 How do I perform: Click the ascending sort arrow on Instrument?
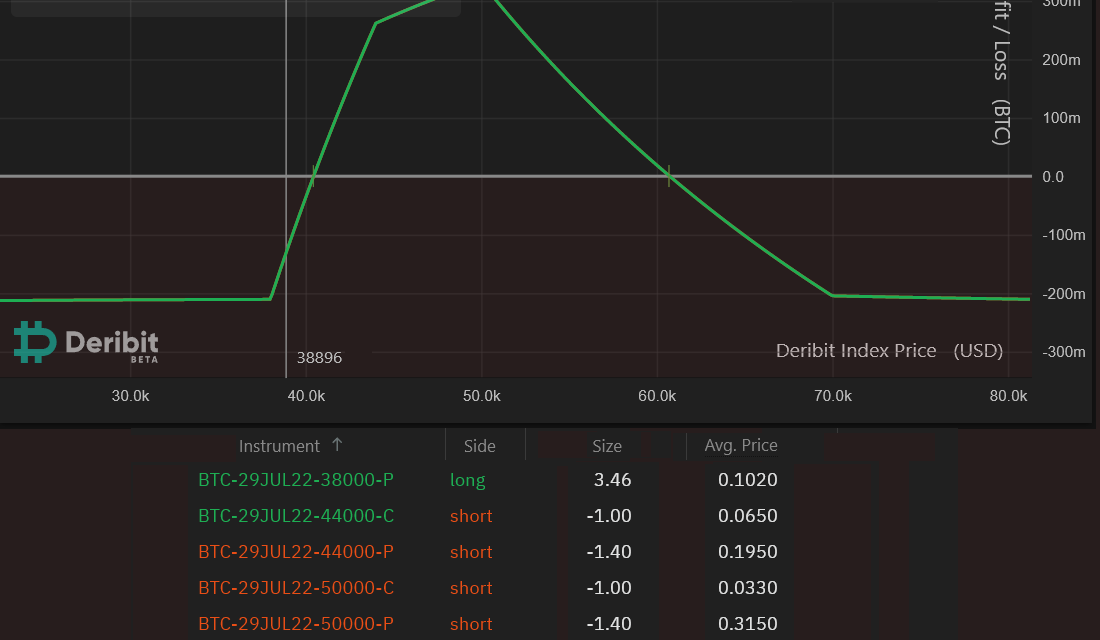(x=337, y=444)
